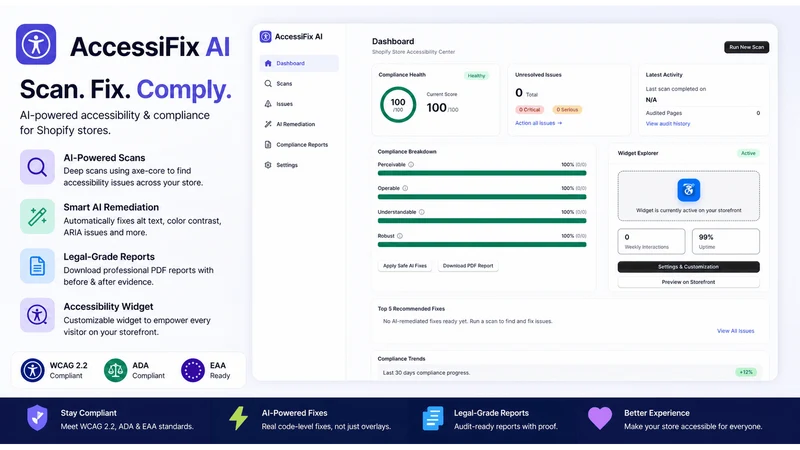Image resolution: width=800 pixels, height=450 pixels.
Task: Click the Legal-Grade Reports document icon tile
Action: pos(37,266)
